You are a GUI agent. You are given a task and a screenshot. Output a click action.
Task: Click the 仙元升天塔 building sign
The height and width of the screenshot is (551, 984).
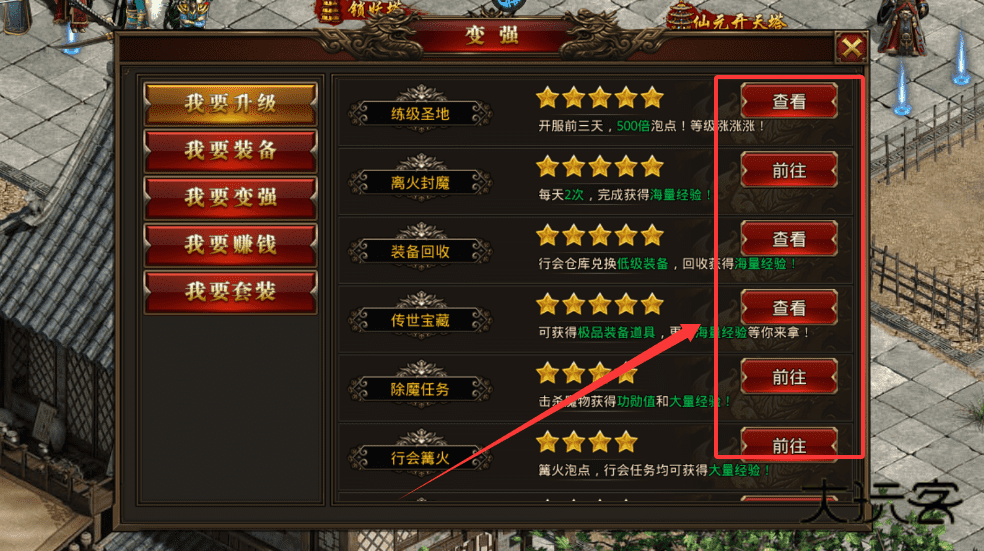728,19
